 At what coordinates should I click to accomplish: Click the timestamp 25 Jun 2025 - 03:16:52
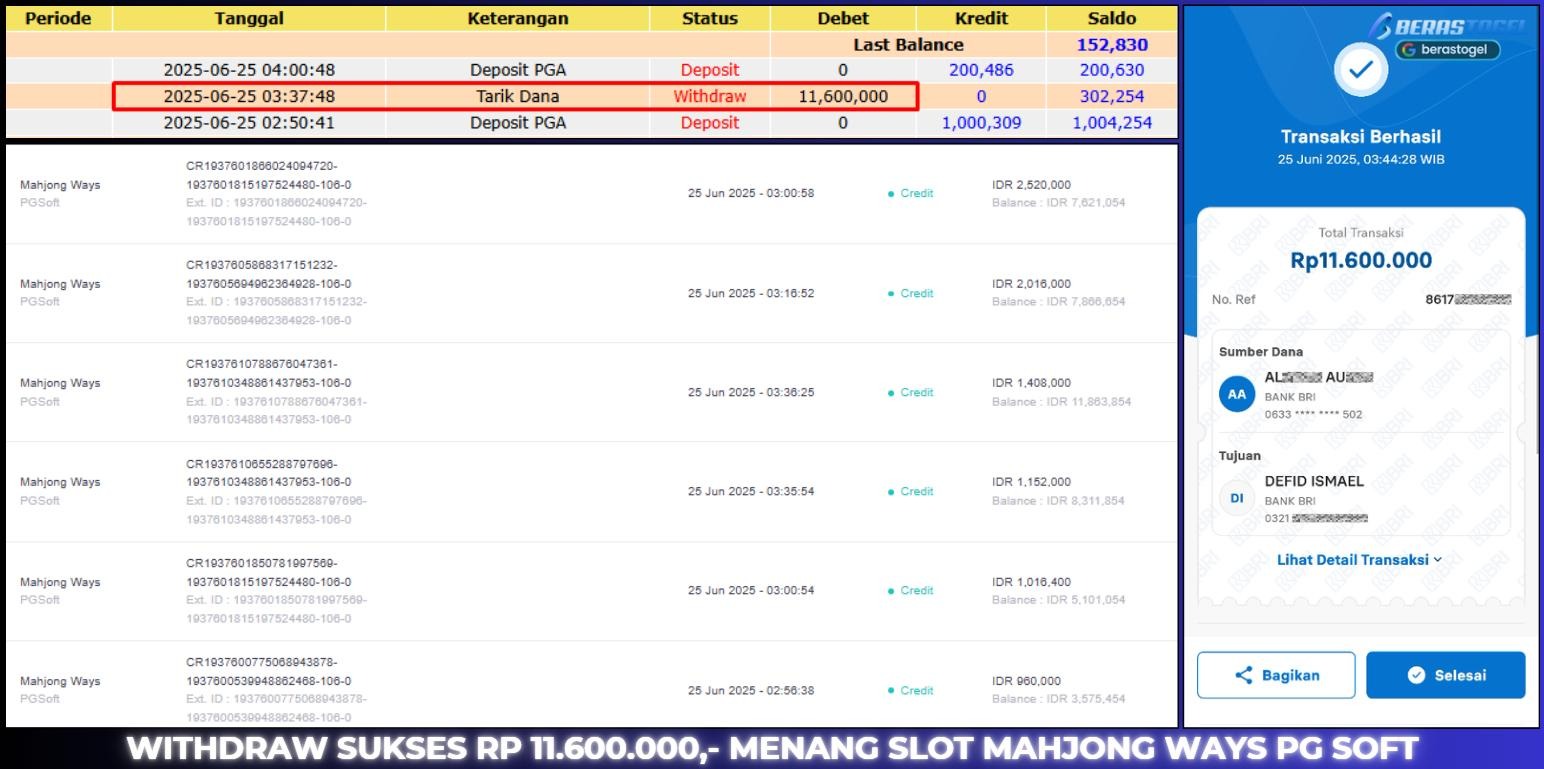751,293
